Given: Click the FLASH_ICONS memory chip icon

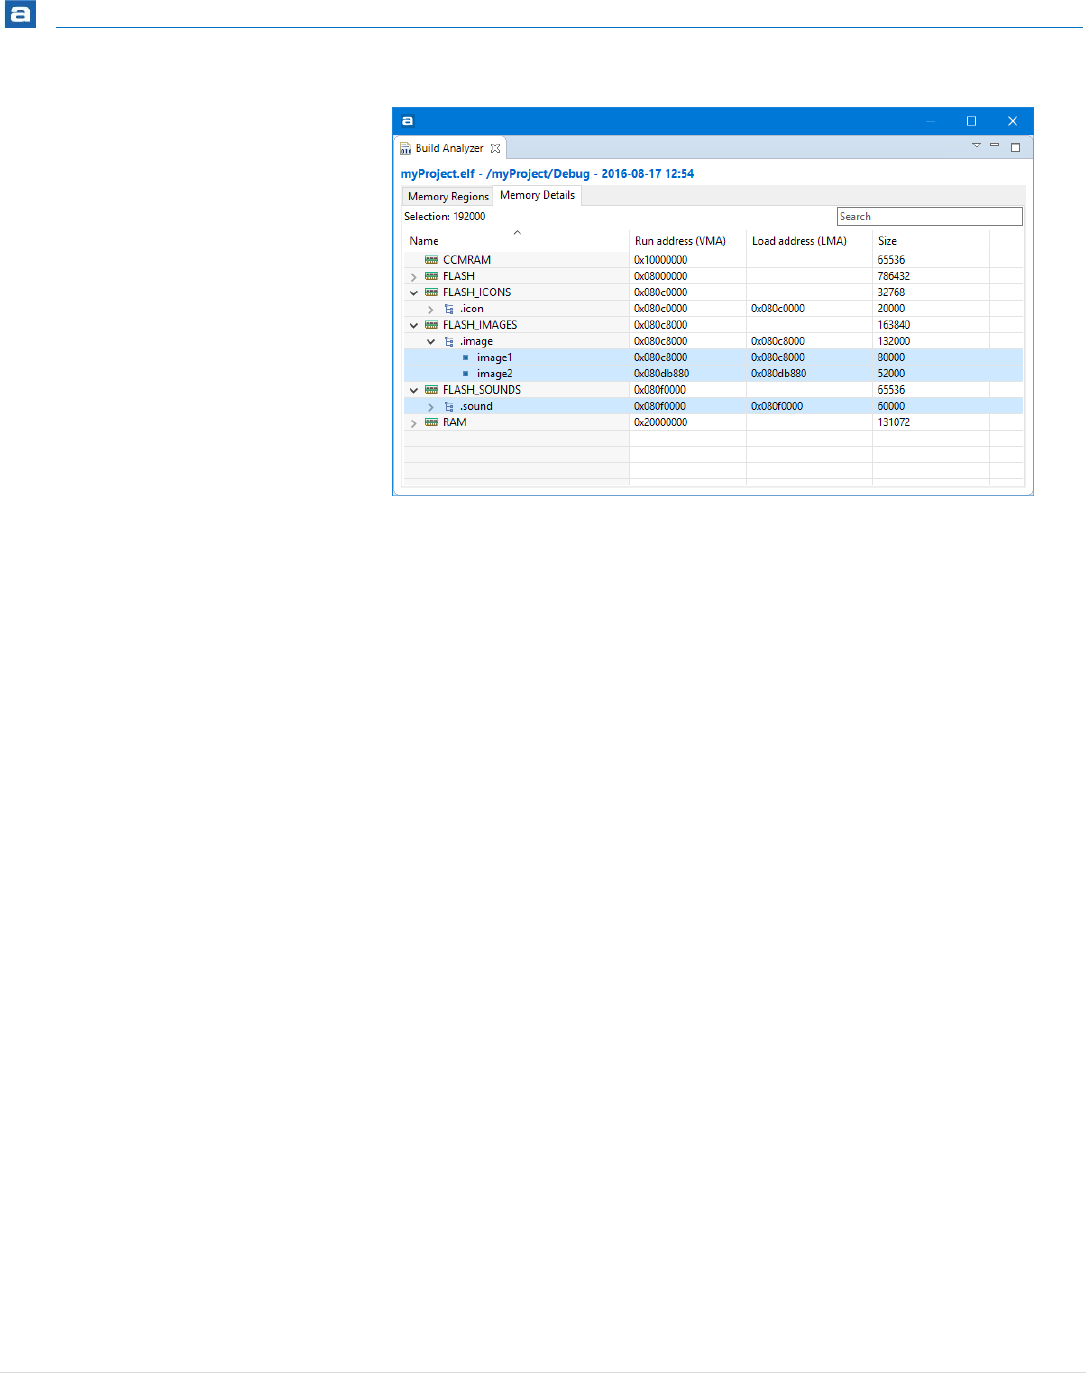Looking at the screenshot, I should coord(431,292).
